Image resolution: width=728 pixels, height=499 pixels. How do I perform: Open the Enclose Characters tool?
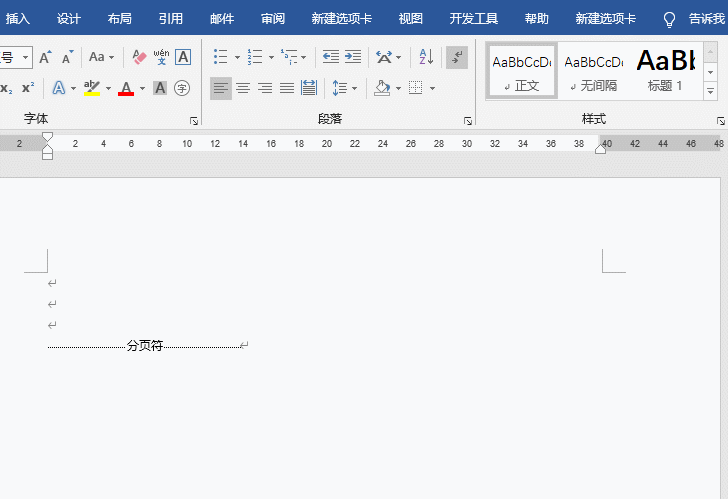182,88
